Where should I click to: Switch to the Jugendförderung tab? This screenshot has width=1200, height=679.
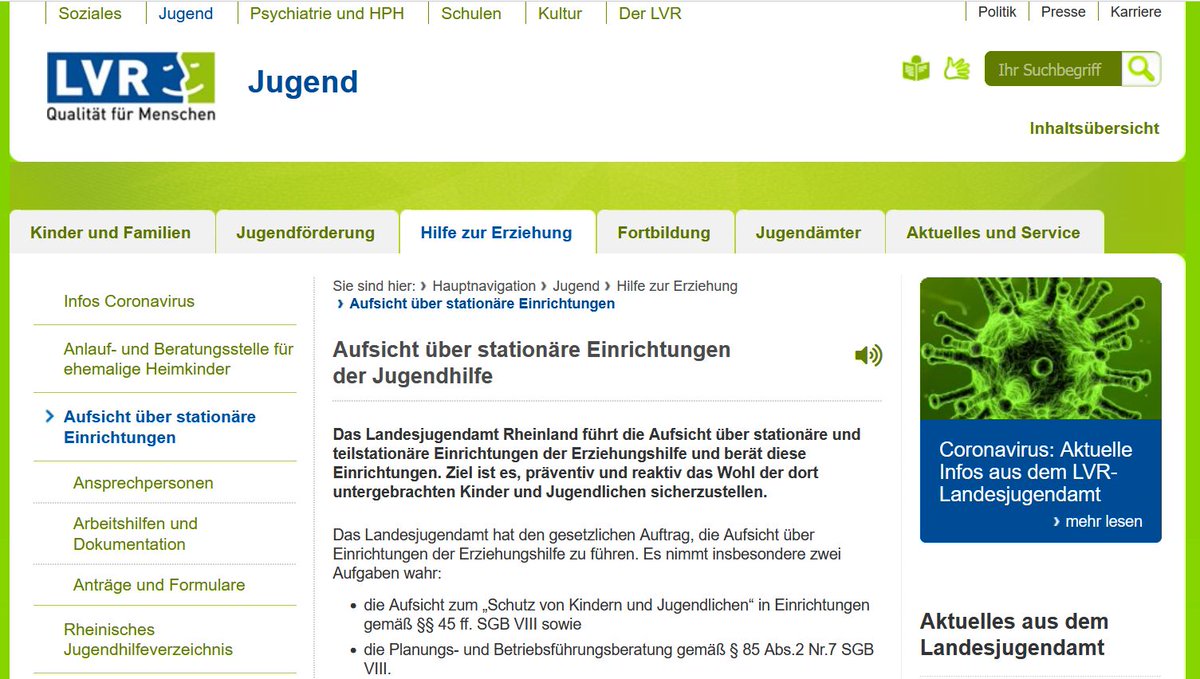[x=306, y=232]
